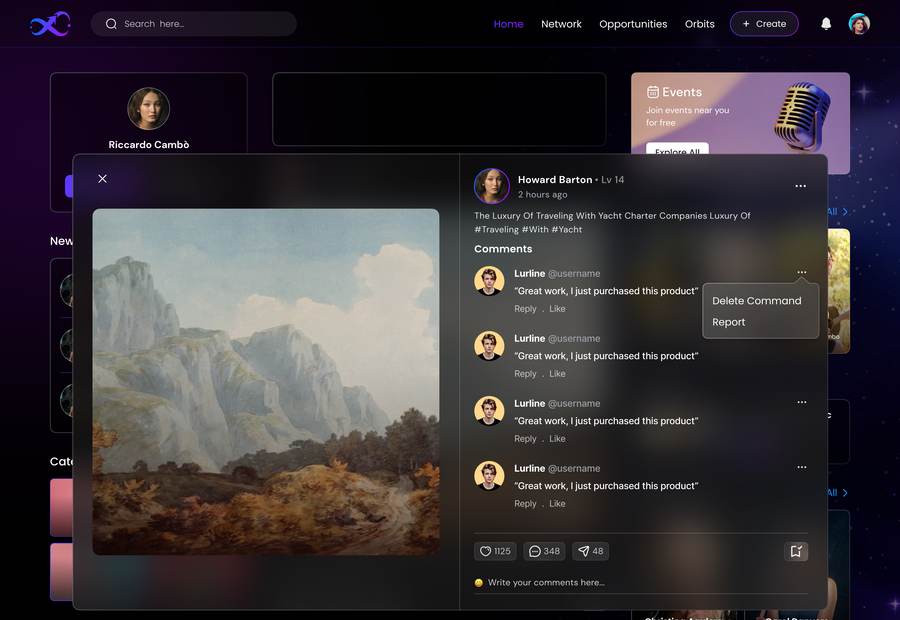This screenshot has width=900, height=620.
Task: Reply to the third Lurline comment
Action: 525,439
